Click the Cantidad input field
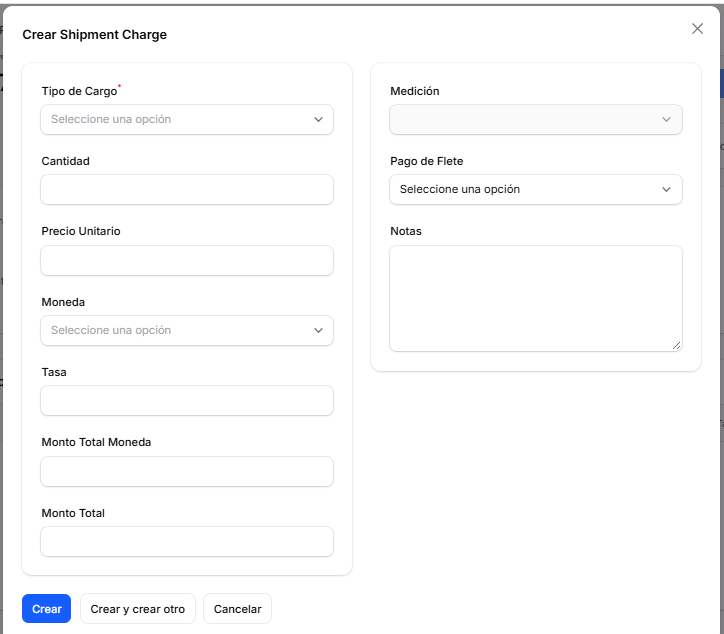 (x=187, y=189)
